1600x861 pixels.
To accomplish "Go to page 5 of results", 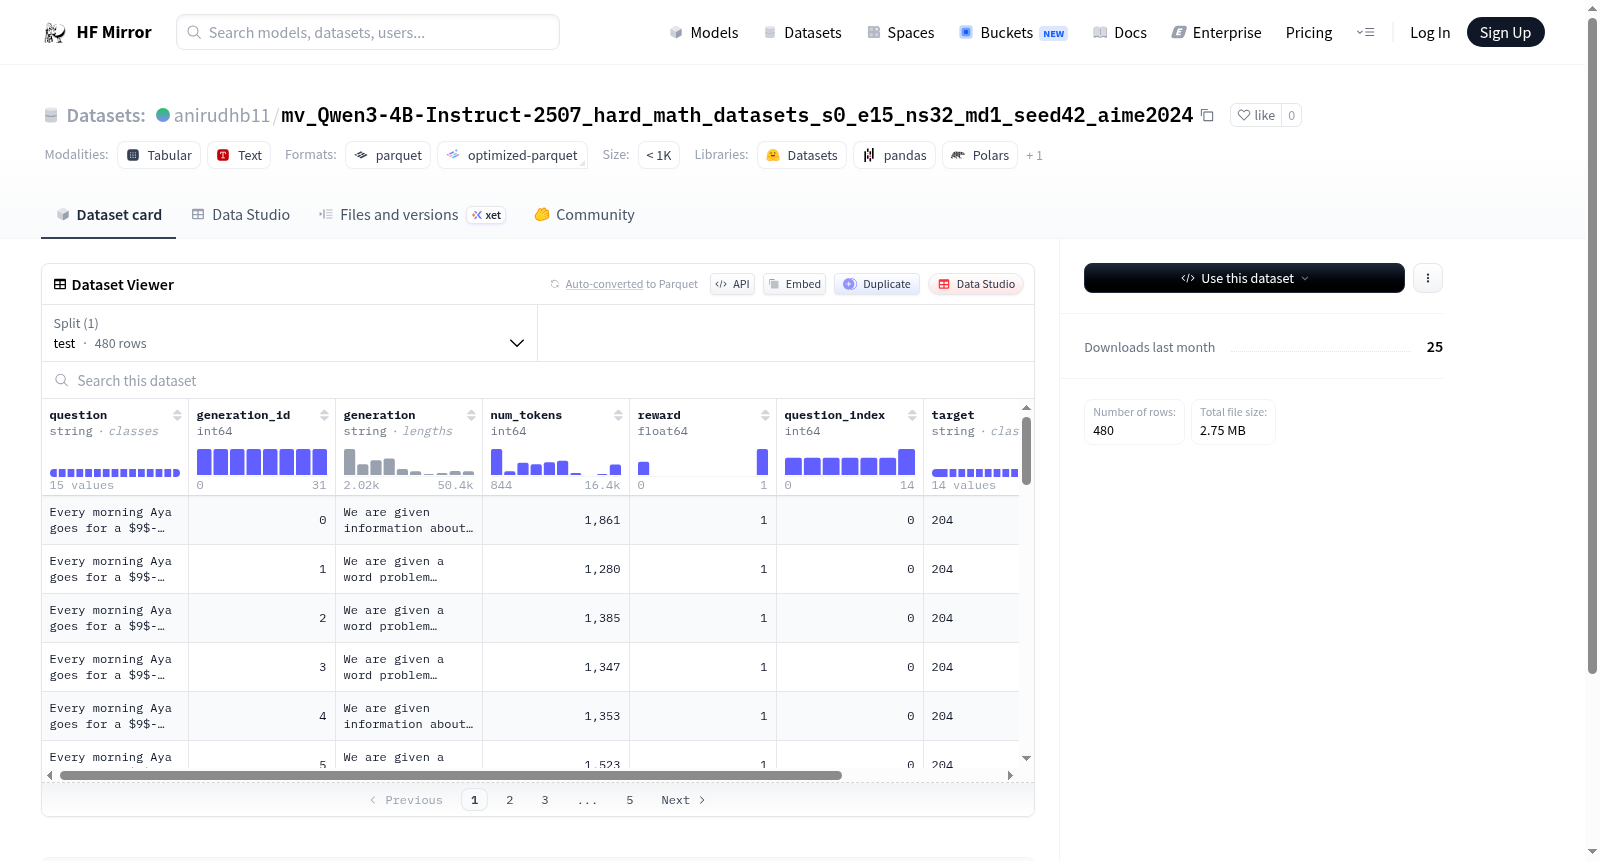I will point(630,800).
